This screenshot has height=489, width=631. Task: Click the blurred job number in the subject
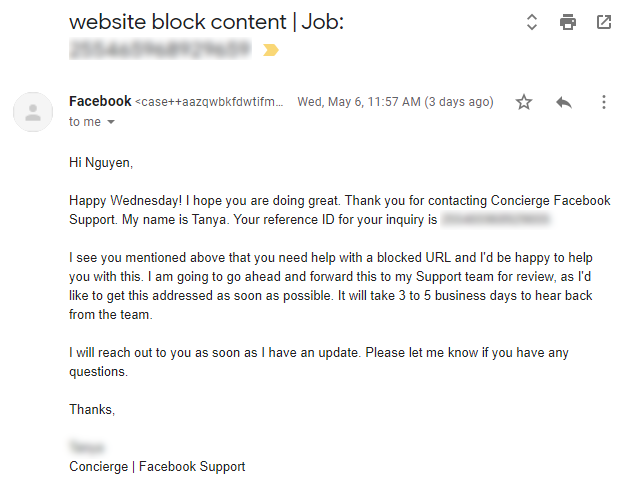(x=160, y=48)
